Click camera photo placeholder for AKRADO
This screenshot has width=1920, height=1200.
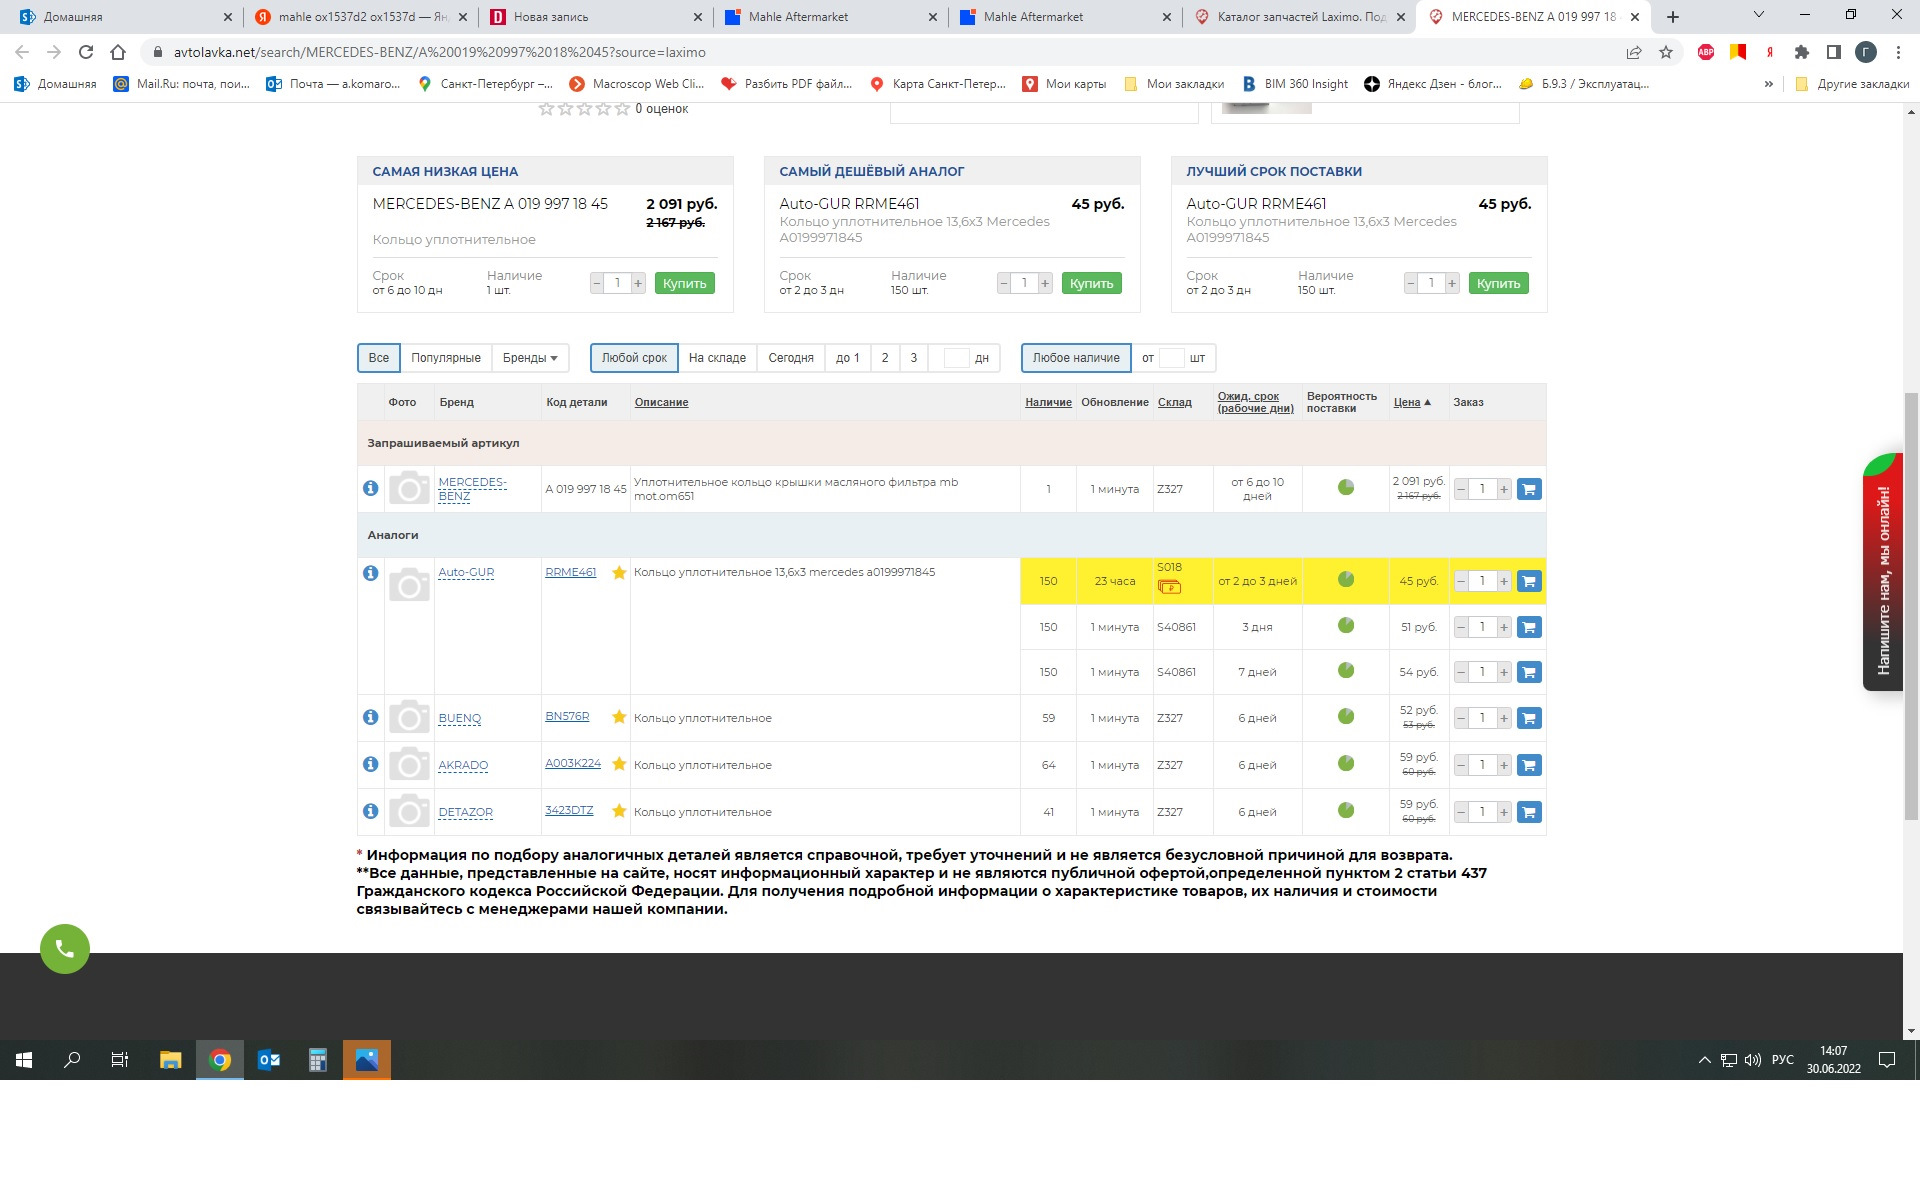coord(409,765)
